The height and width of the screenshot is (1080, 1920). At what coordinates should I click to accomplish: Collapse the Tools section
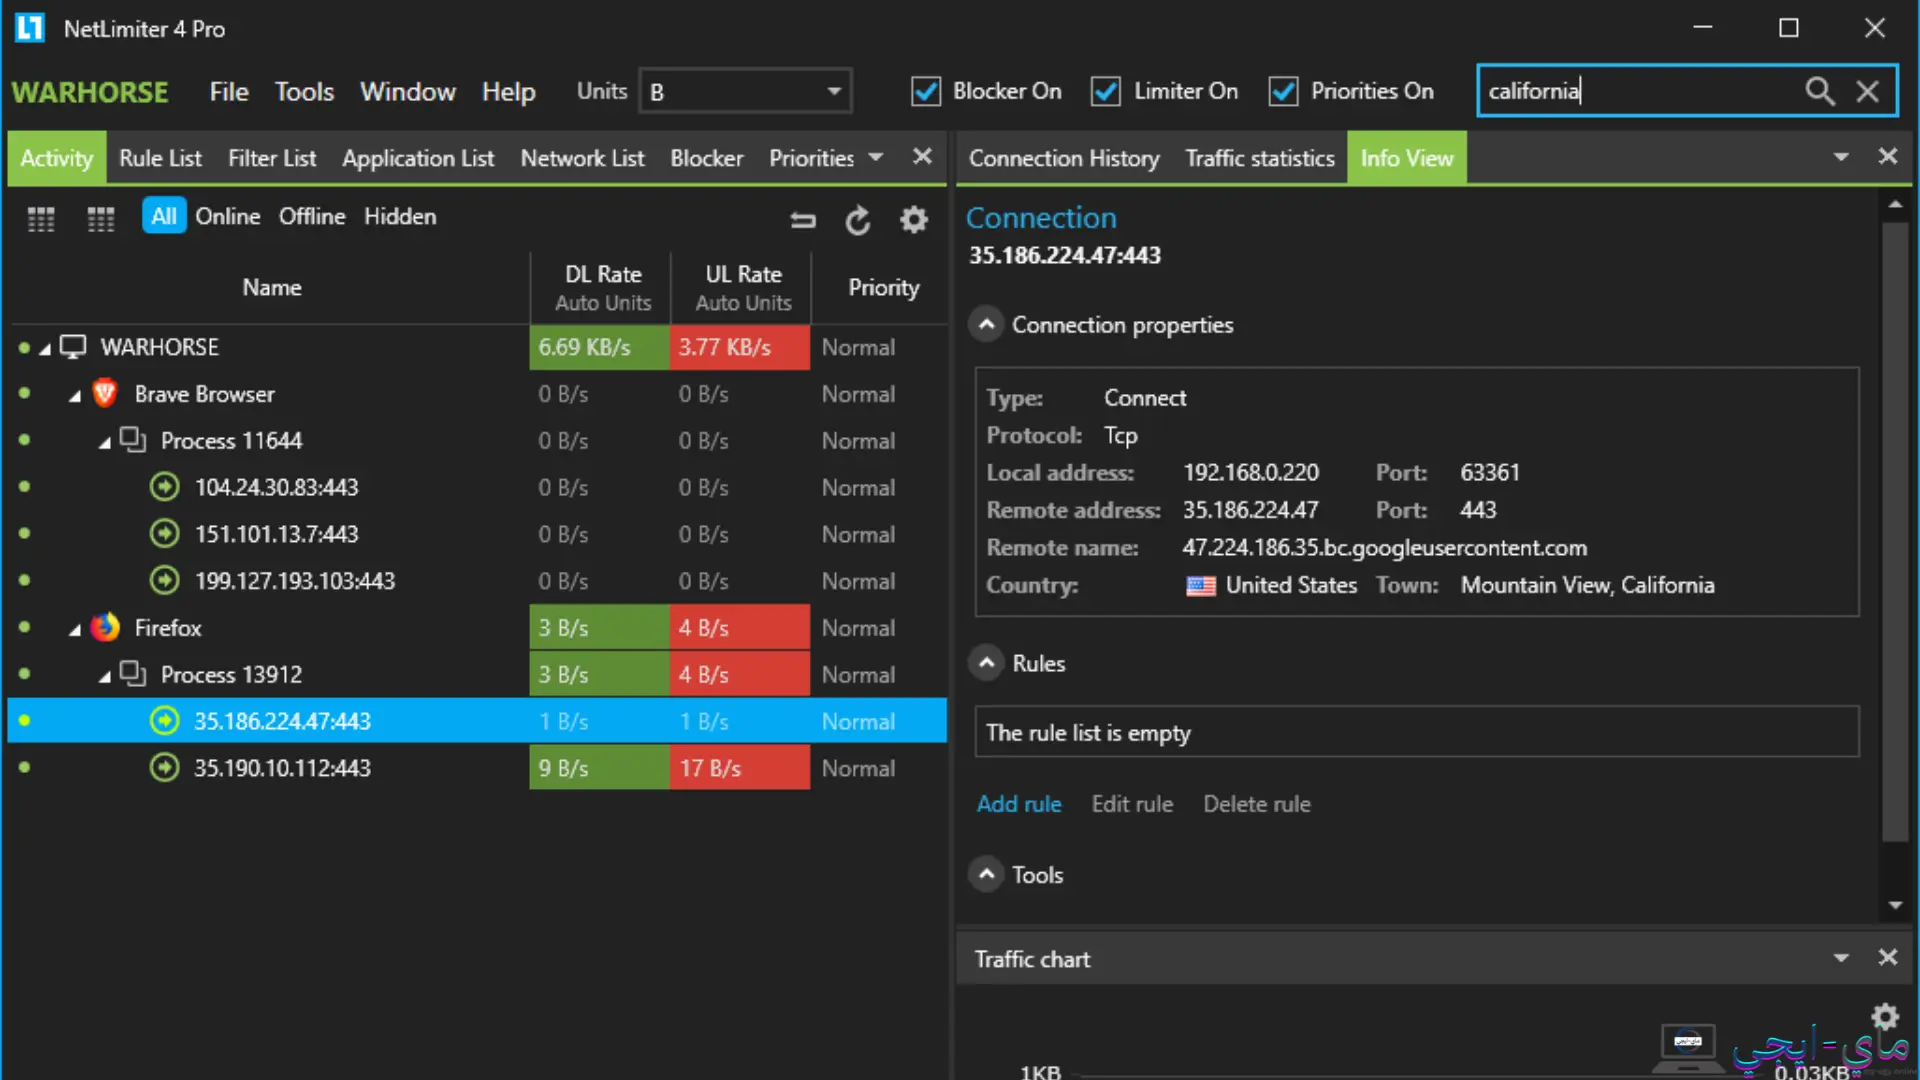[986, 874]
